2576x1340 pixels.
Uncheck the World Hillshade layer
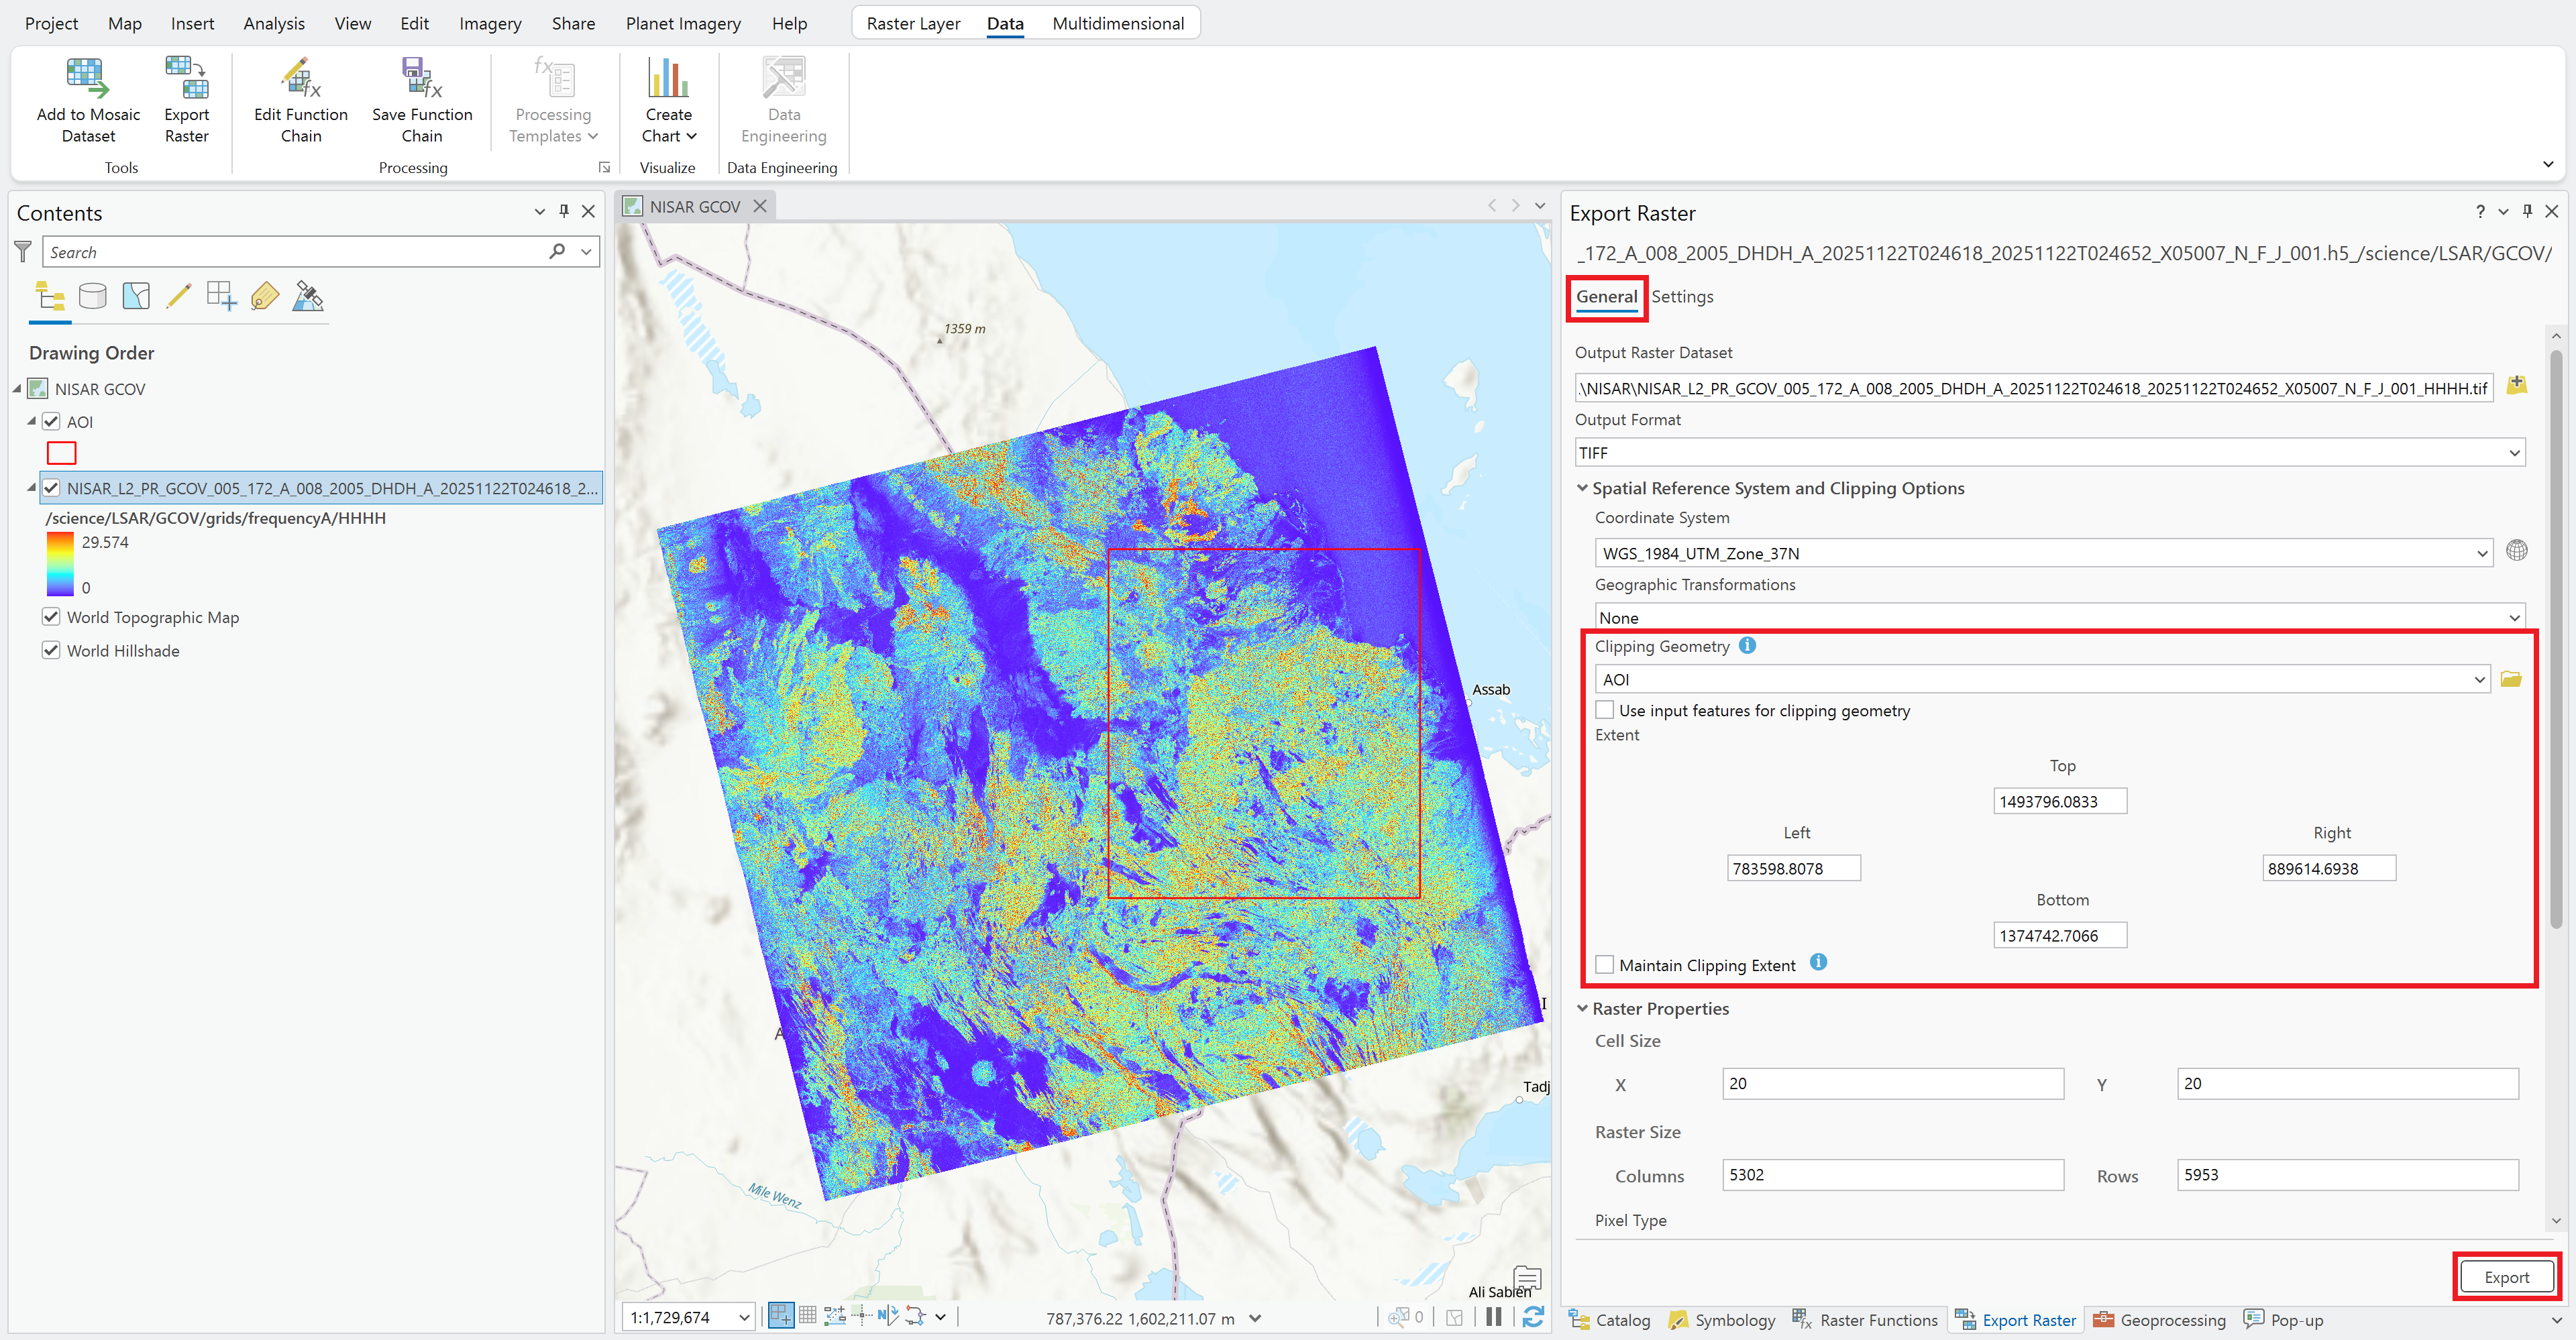tap(51, 650)
